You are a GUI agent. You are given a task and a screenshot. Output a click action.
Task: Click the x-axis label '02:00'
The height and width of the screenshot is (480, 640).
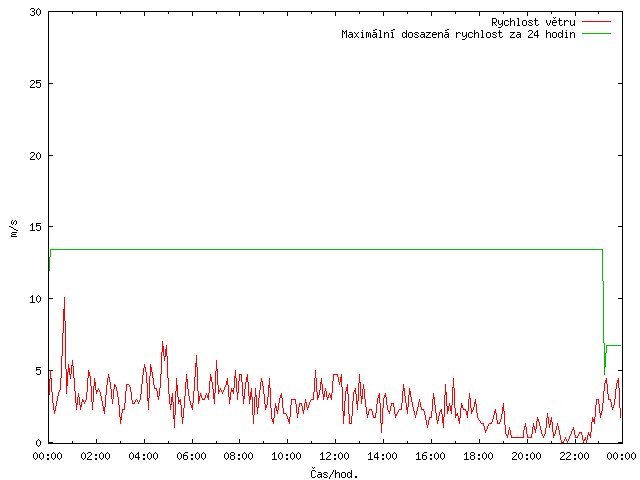[96, 456]
